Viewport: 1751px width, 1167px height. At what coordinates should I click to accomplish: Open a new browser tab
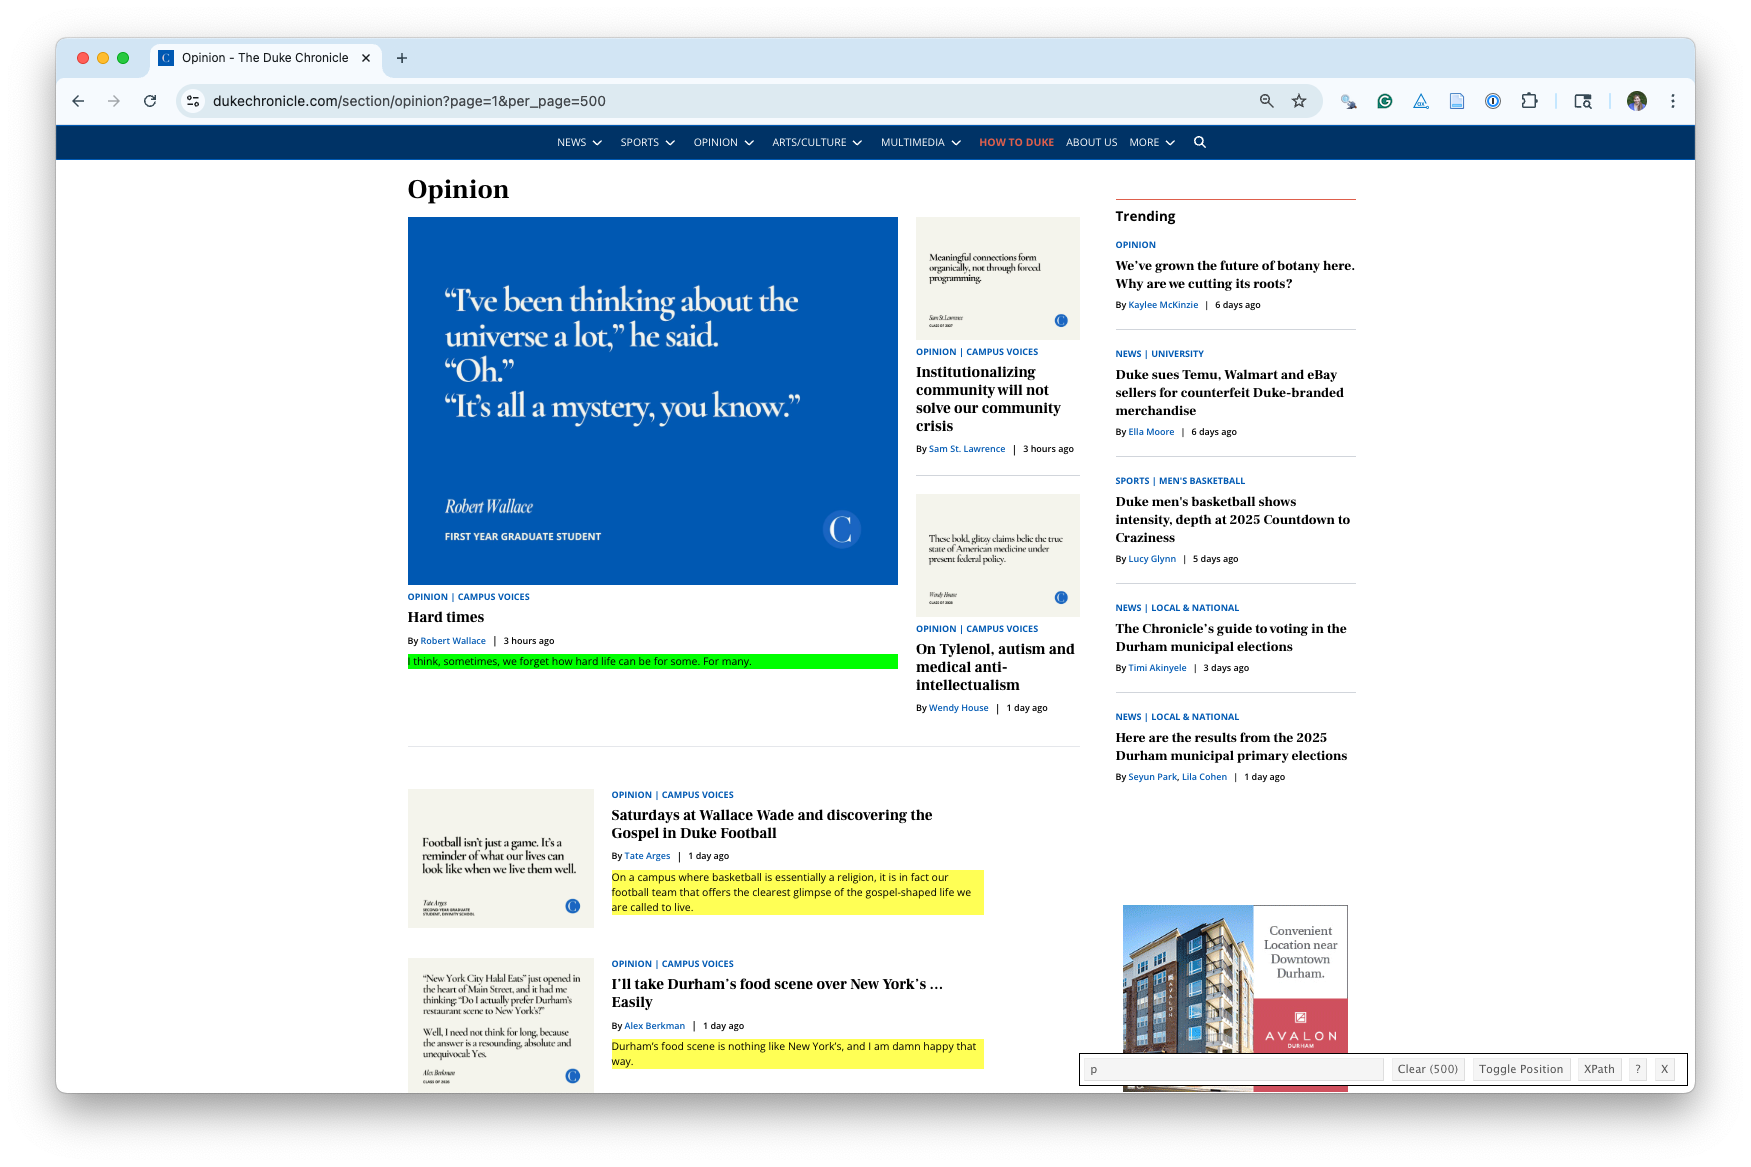tap(402, 58)
